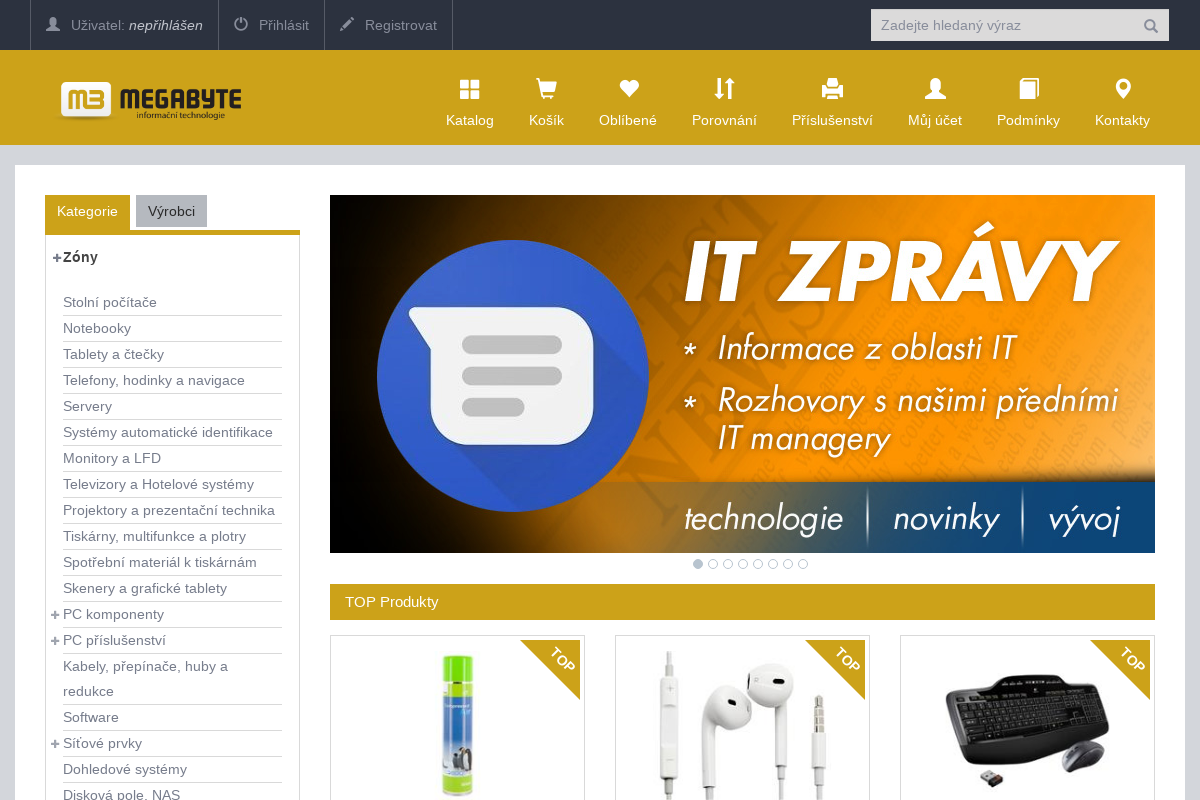The image size is (1200, 800).
Task: Expand the Zóny category section
Action: [55, 257]
